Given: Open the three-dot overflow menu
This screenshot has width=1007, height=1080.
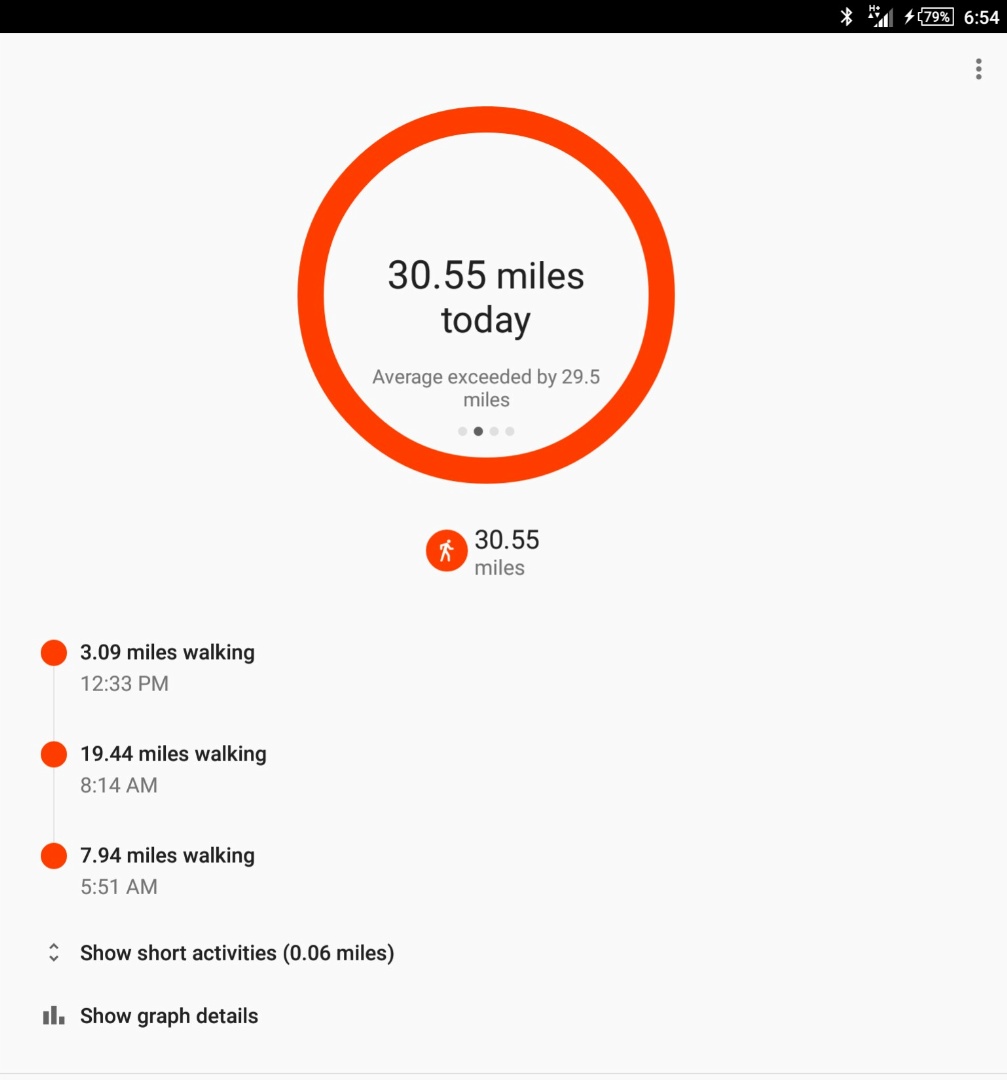Looking at the screenshot, I should coord(978,69).
